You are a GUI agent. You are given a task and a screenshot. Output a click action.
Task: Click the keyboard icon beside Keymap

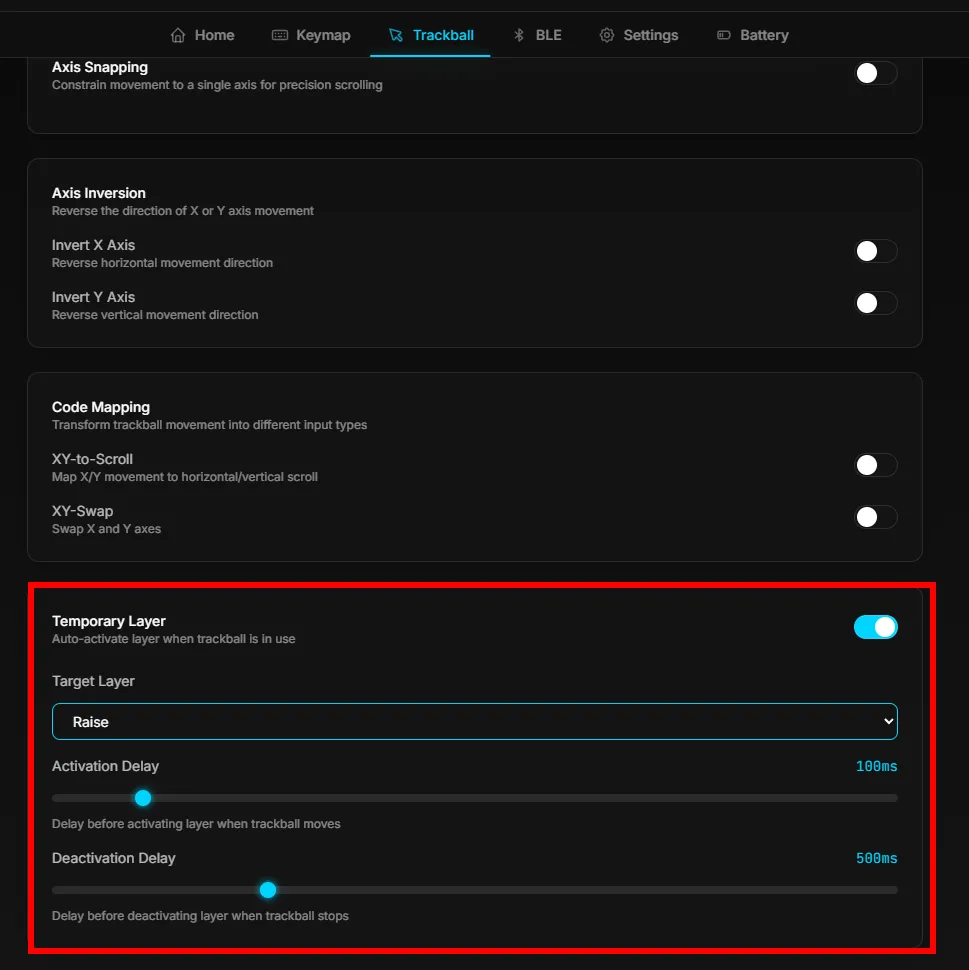[x=280, y=35]
